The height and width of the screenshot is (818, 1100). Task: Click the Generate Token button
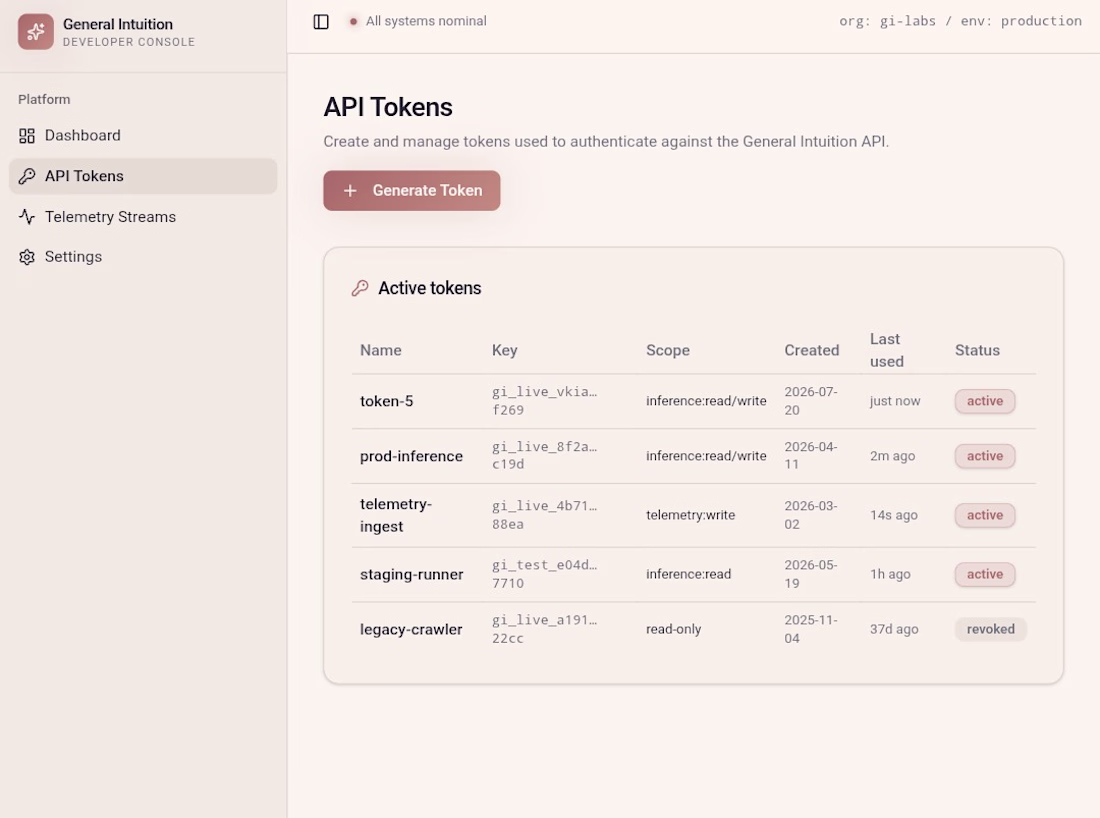click(412, 191)
